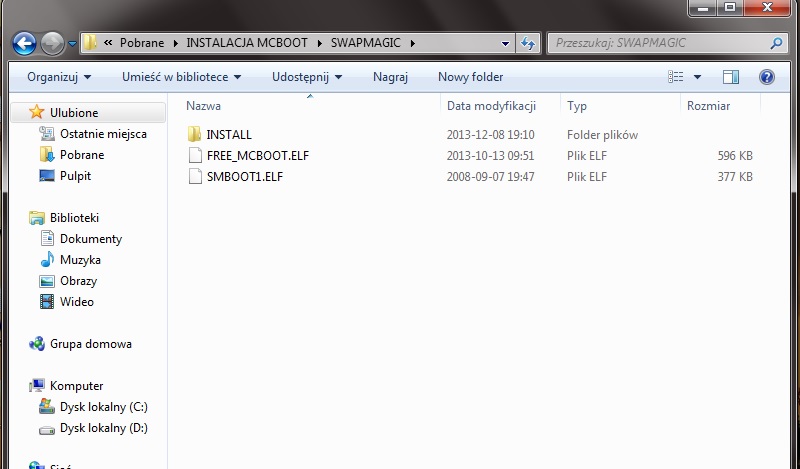Click the FREE_MCBOOT.ELF file icon
The width and height of the screenshot is (800, 469).
point(195,156)
